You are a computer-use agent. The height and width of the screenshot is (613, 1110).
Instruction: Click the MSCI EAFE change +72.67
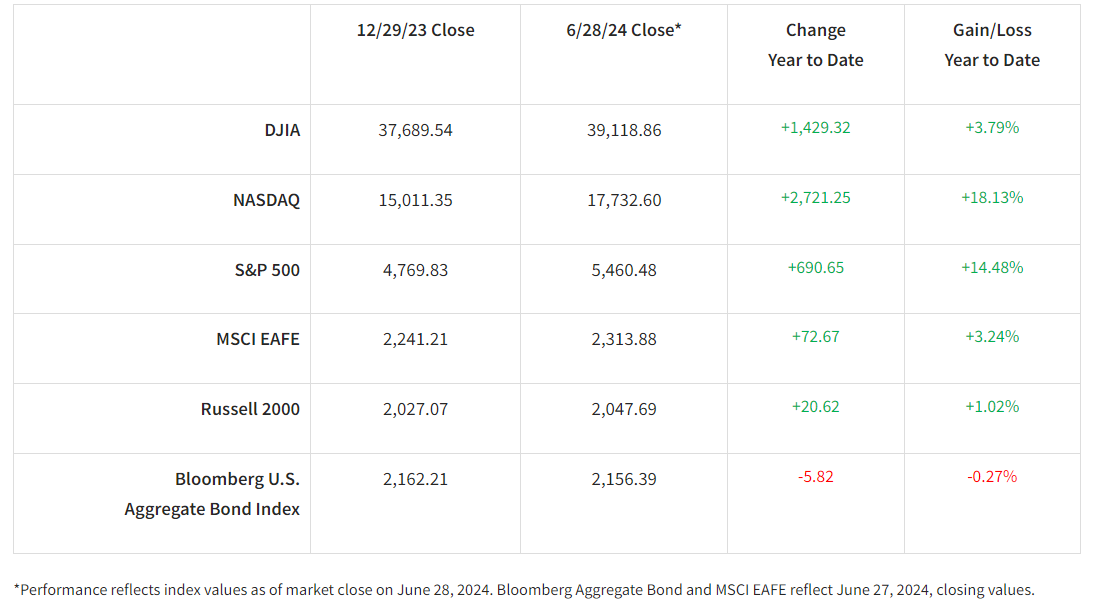coord(816,336)
